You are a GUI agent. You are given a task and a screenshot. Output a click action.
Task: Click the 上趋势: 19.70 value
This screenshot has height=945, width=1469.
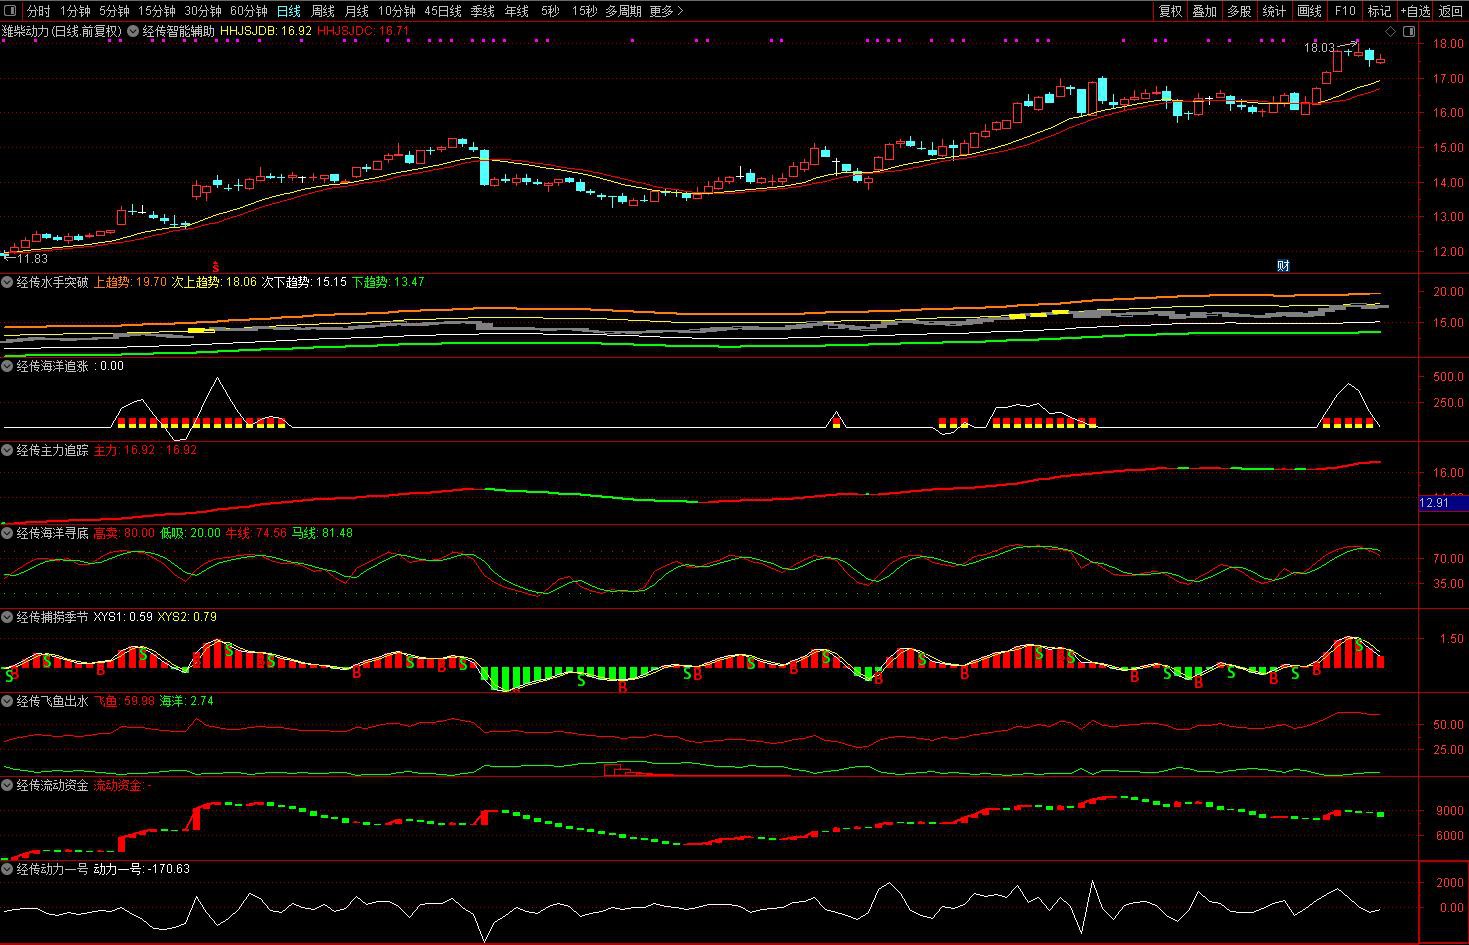(x=130, y=282)
